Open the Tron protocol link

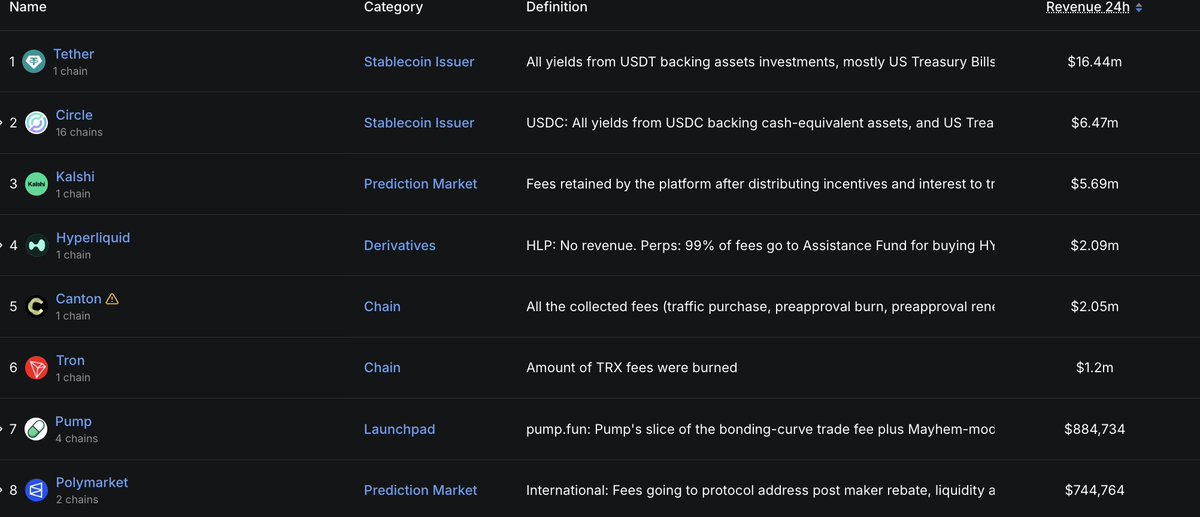click(70, 360)
